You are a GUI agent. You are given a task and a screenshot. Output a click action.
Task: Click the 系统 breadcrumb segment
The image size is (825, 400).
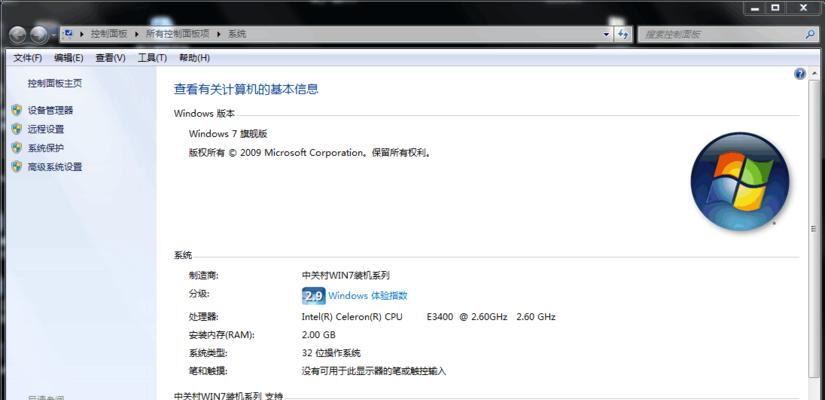(237, 34)
